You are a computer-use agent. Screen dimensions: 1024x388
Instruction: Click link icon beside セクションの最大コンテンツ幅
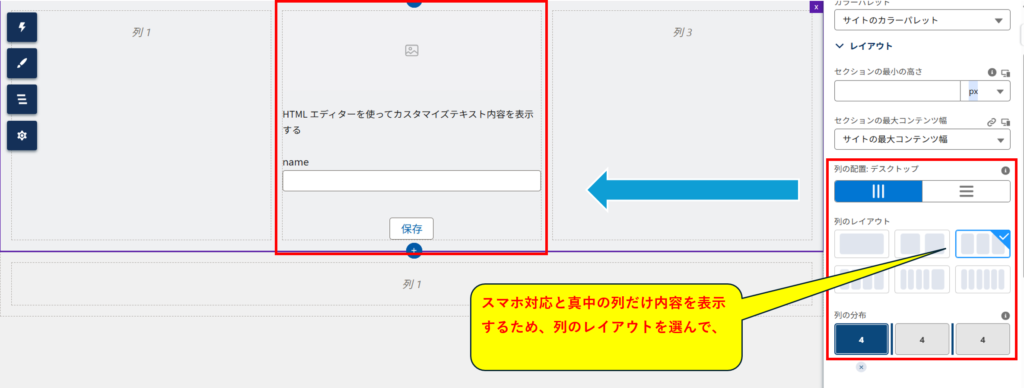point(991,121)
